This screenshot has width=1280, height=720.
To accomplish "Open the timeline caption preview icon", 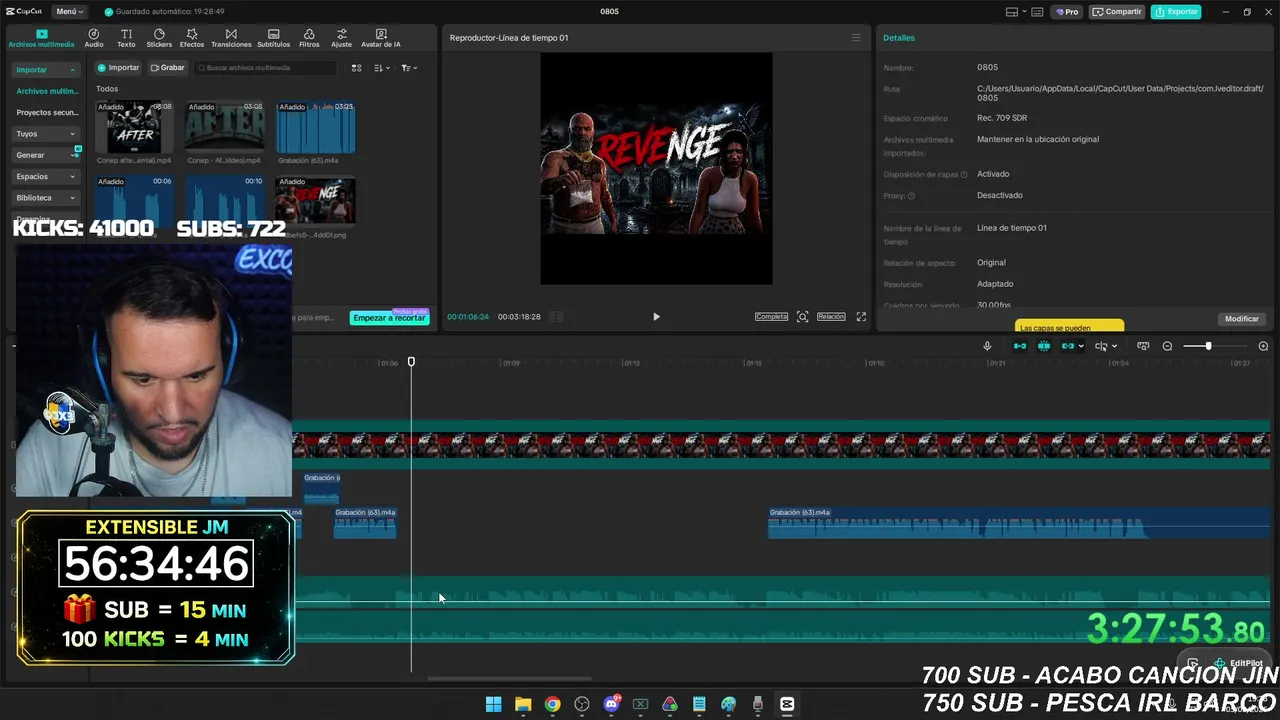I will (x=1143, y=346).
